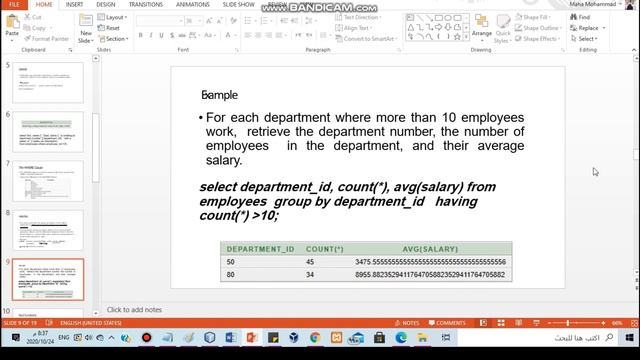Screen dimensions: 640x360
Task: Open the Select menu in Editing
Action: pos(584,39)
